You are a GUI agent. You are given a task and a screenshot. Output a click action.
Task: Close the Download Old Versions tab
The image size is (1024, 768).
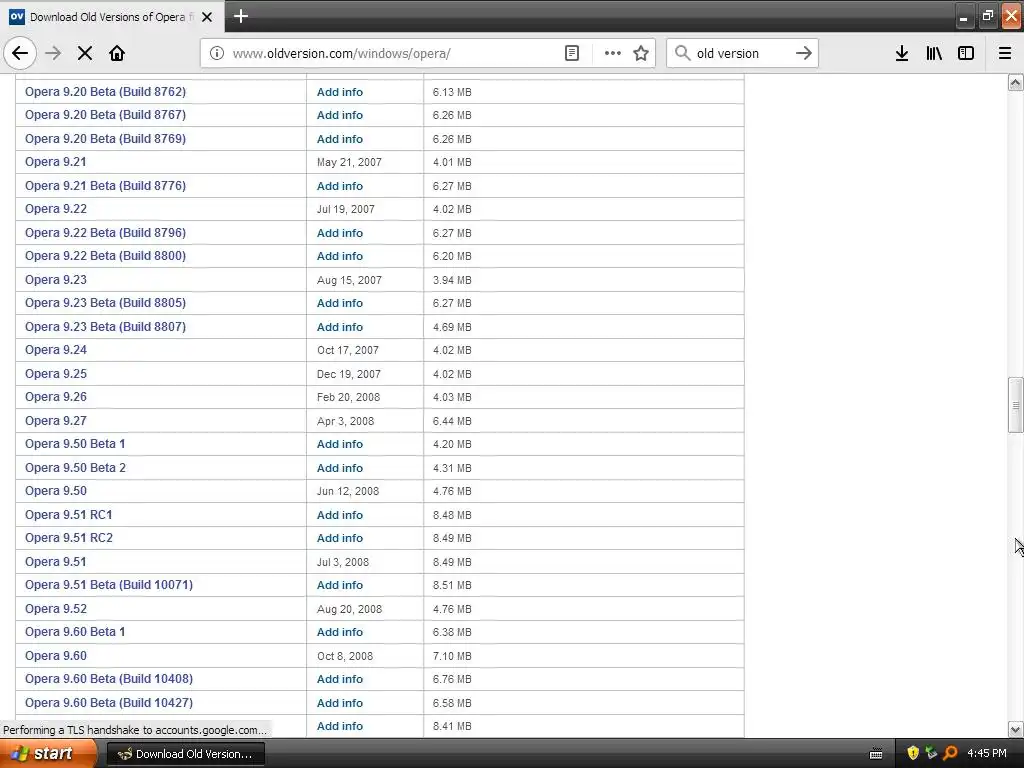click(207, 17)
